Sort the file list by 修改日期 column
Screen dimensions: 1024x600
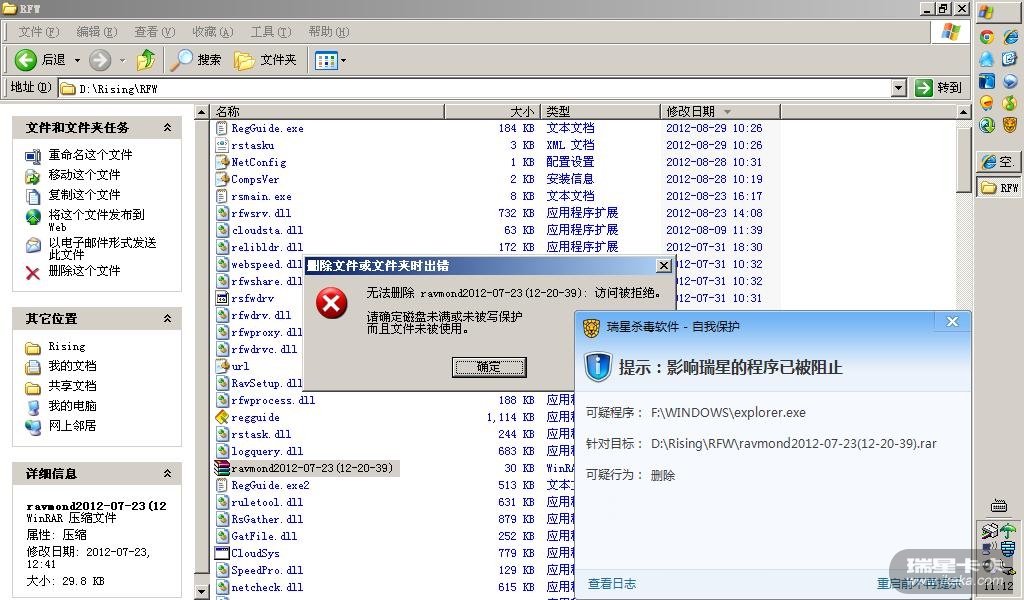tap(720, 112)
